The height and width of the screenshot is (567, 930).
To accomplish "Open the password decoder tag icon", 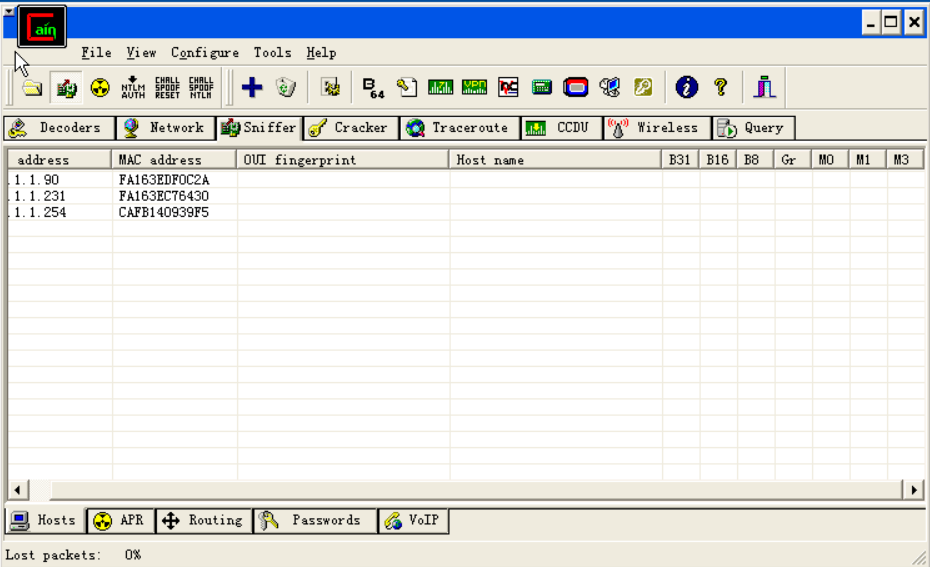I will point(407,88).
